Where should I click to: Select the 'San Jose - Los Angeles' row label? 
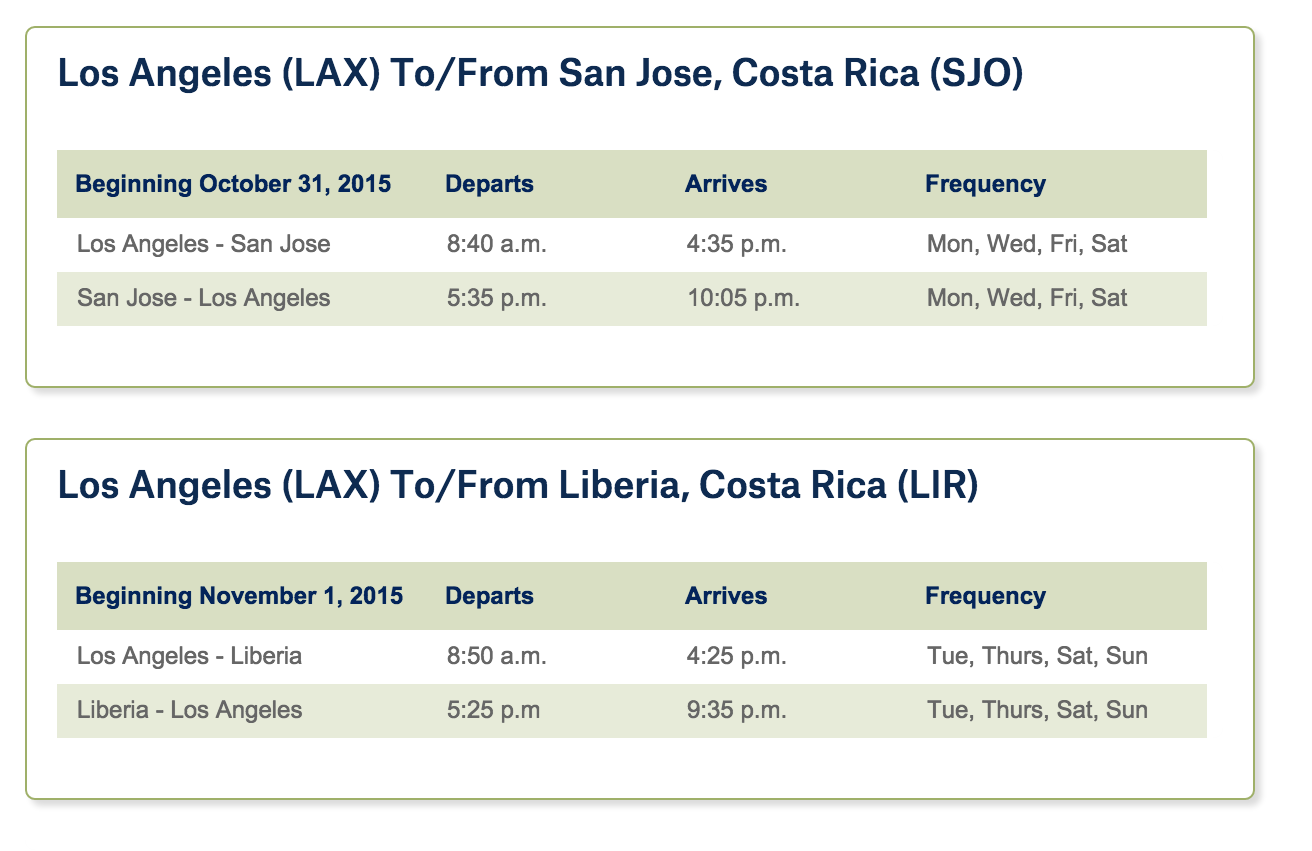click(203, 298)
